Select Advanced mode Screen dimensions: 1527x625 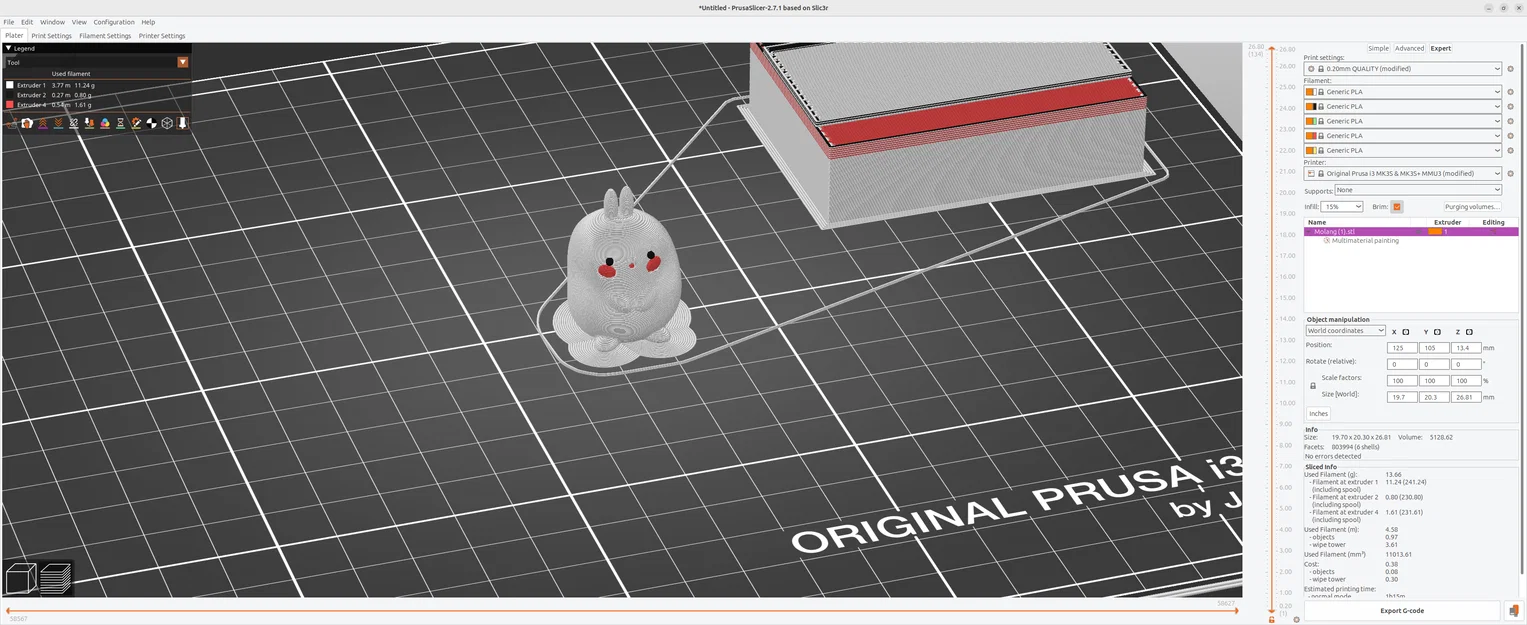1409,48
